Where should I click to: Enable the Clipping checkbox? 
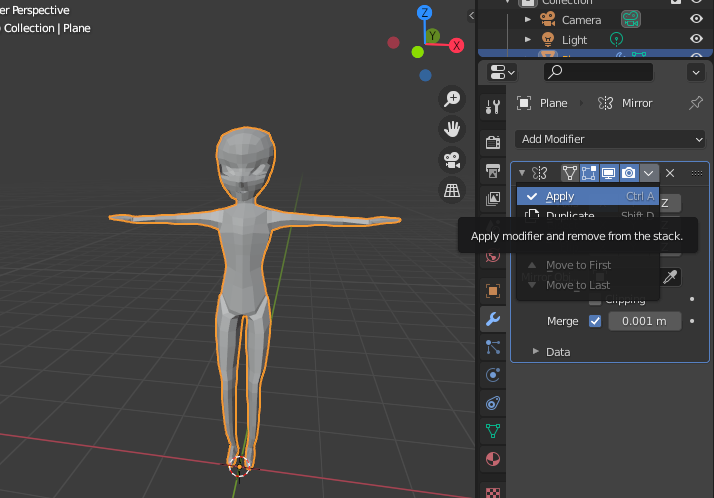tap(595, 300)
